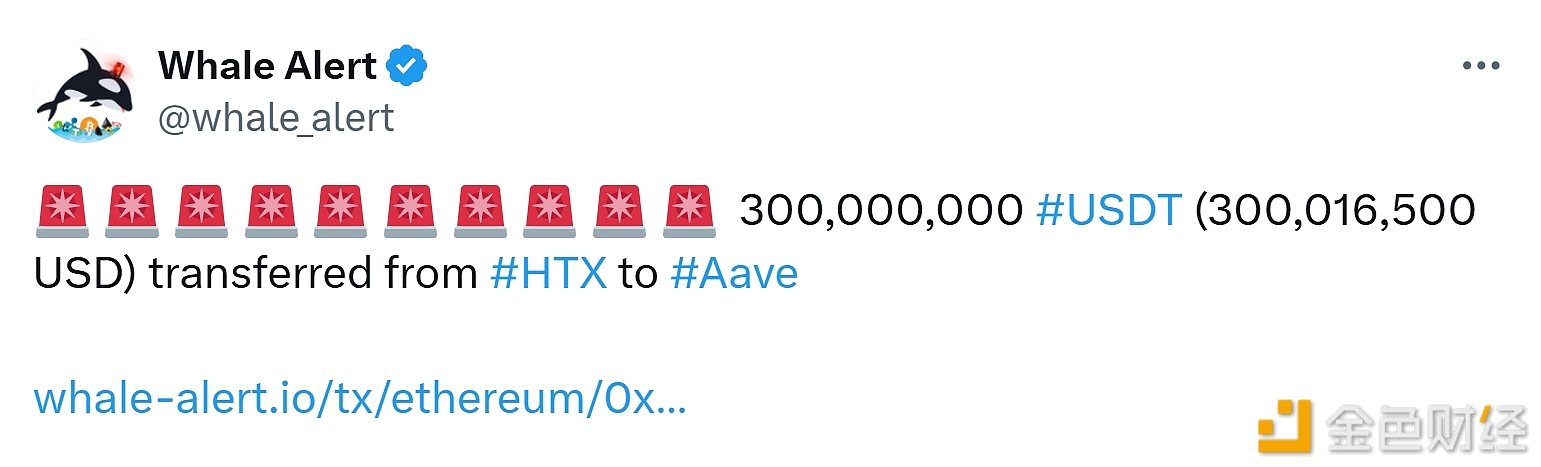This screenshot has width=1541, height=467.
Task: Click the (300,016,500 USD value text
Action: click(1335, 211)
